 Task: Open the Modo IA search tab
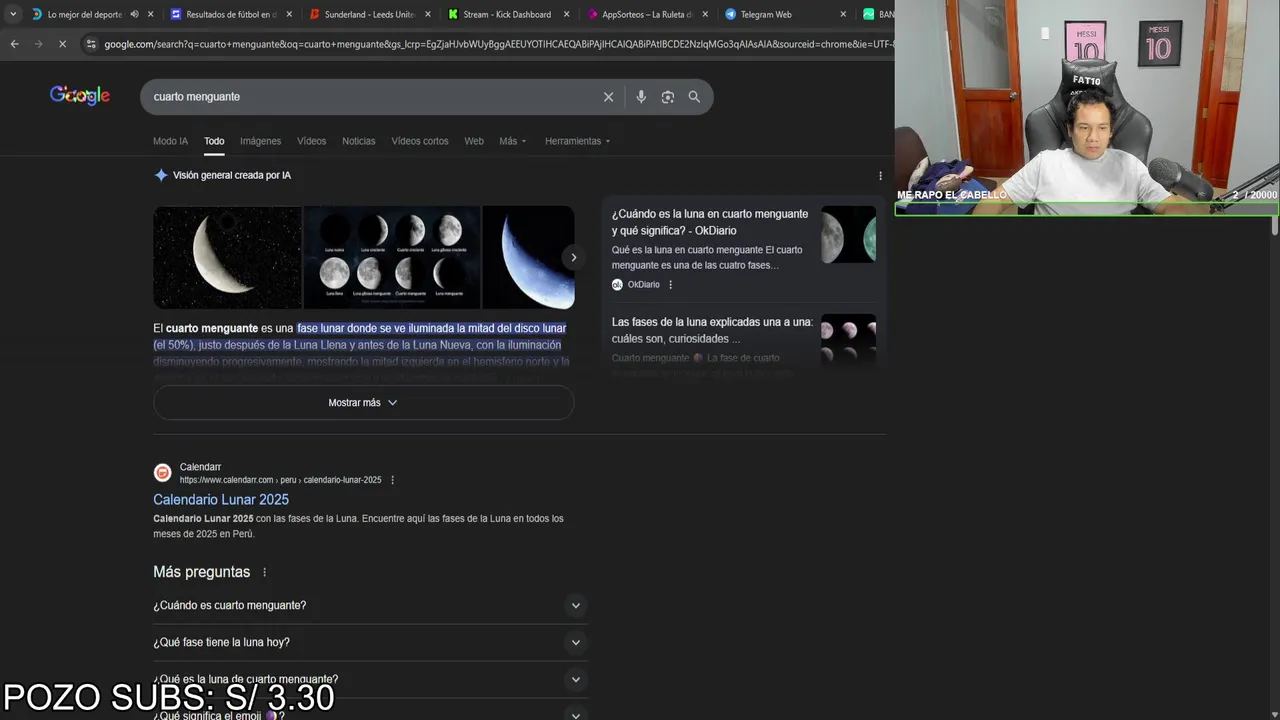click(170, 141)
